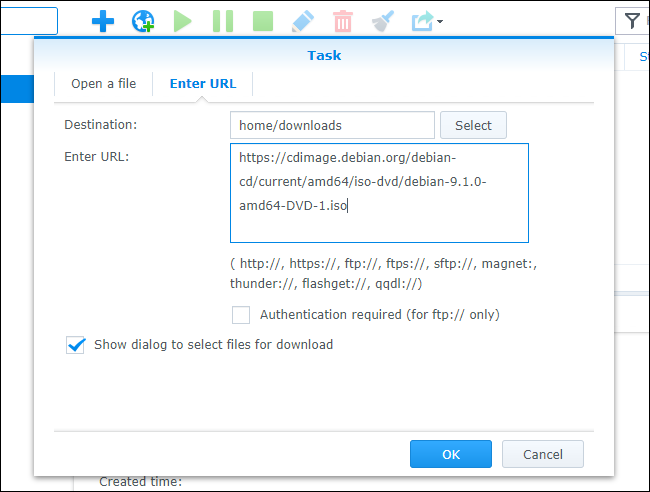Click the Cancel button
650x492 pixels.
coord(543,454)
